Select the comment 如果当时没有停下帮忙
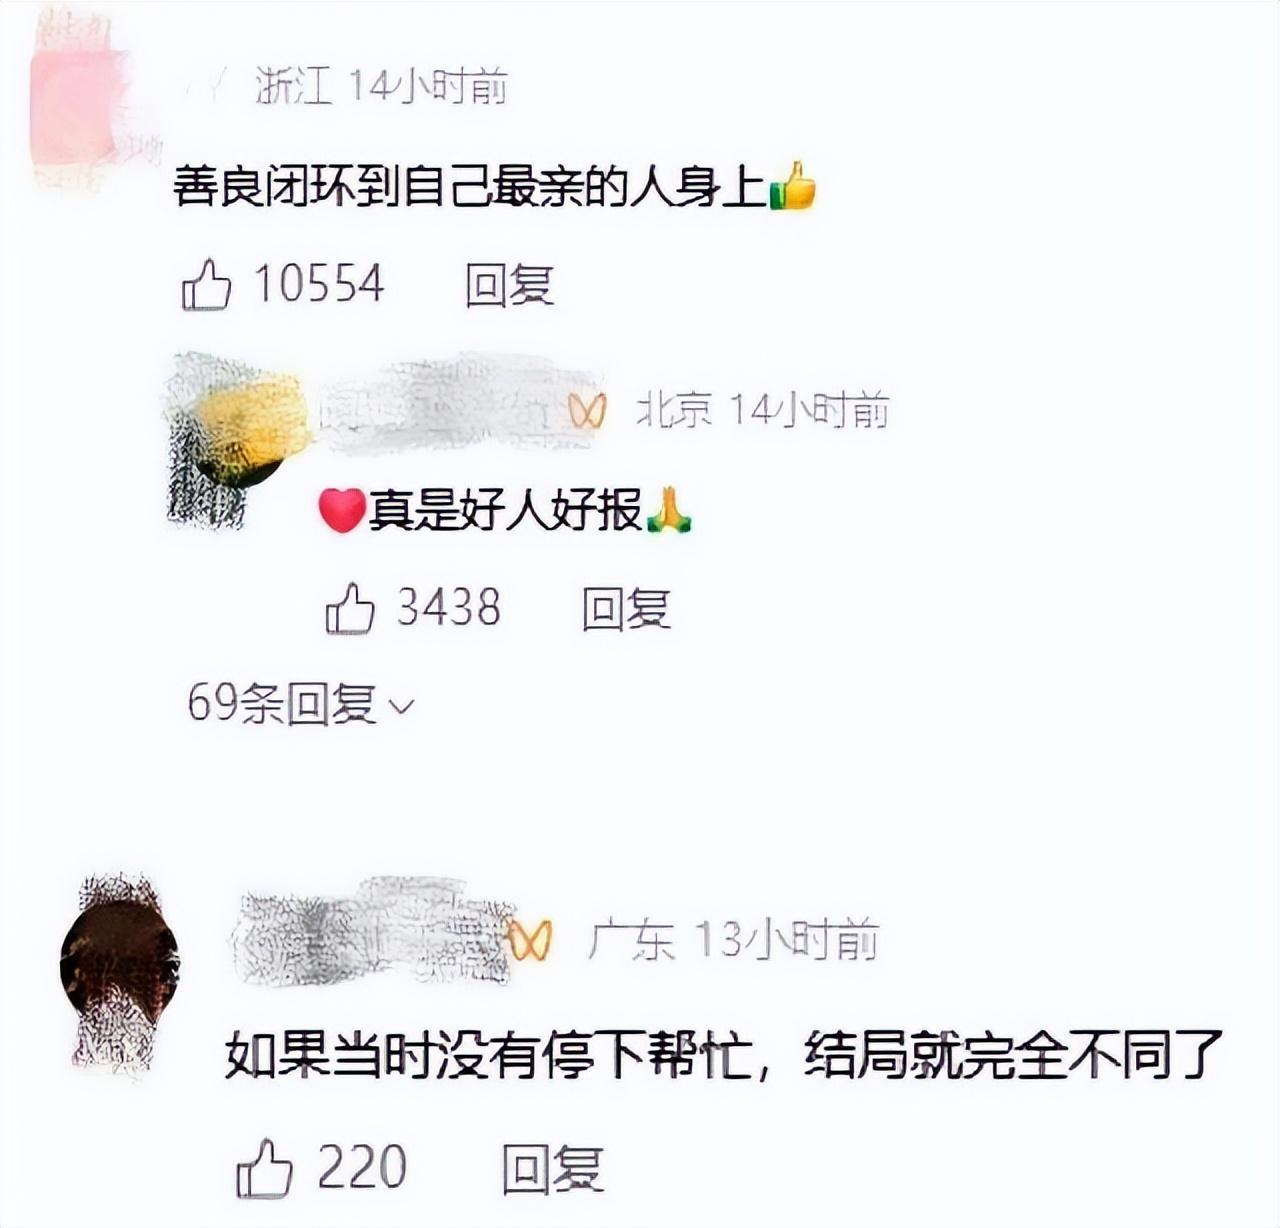The image size is (1280, 1228). click(x=725, y=1054)
